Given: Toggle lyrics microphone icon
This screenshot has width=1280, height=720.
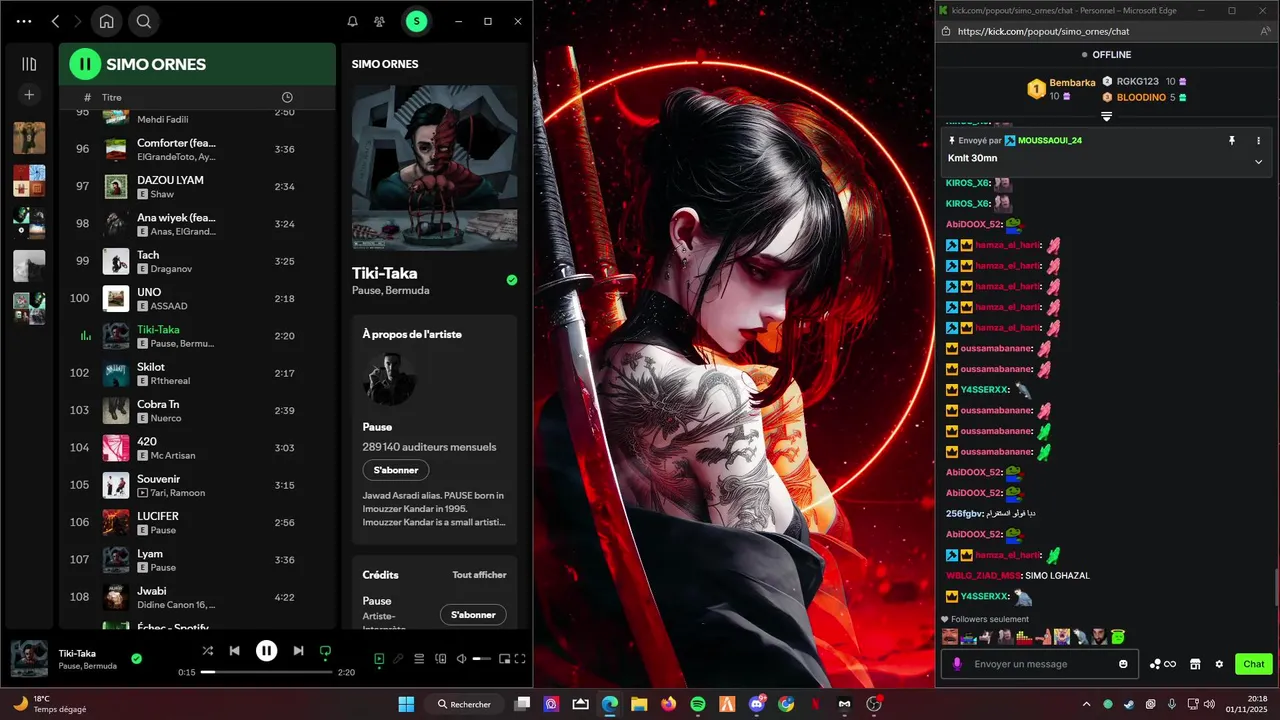Looking at the screenshot, I should point(398,658).
